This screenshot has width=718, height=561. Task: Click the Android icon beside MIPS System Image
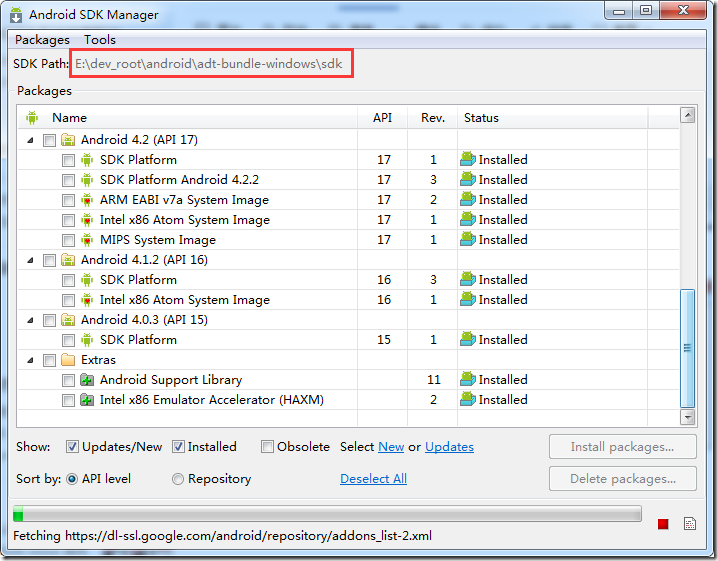87,240
